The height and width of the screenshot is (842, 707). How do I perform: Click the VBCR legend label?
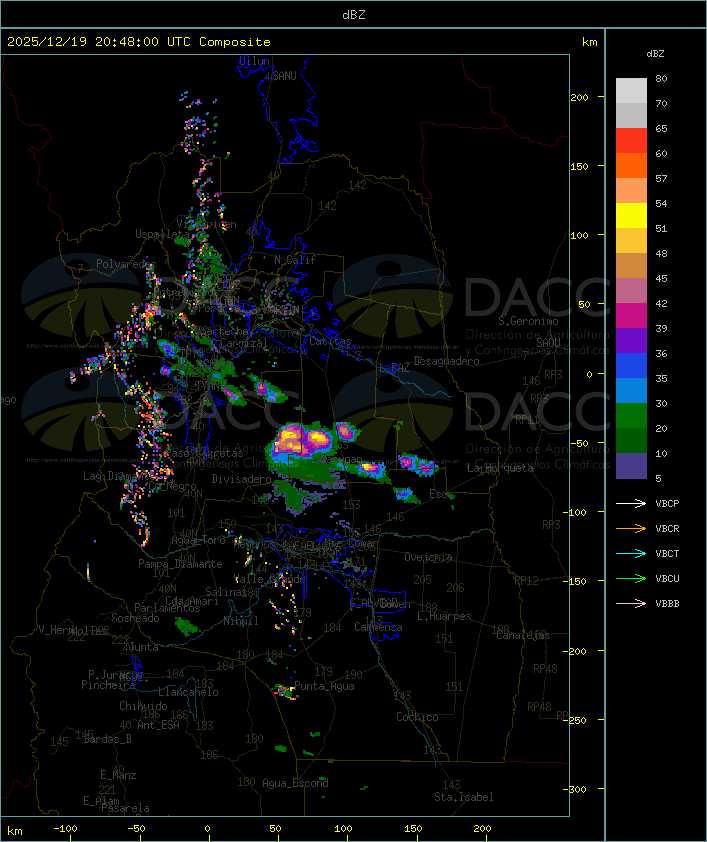(667, 528)
